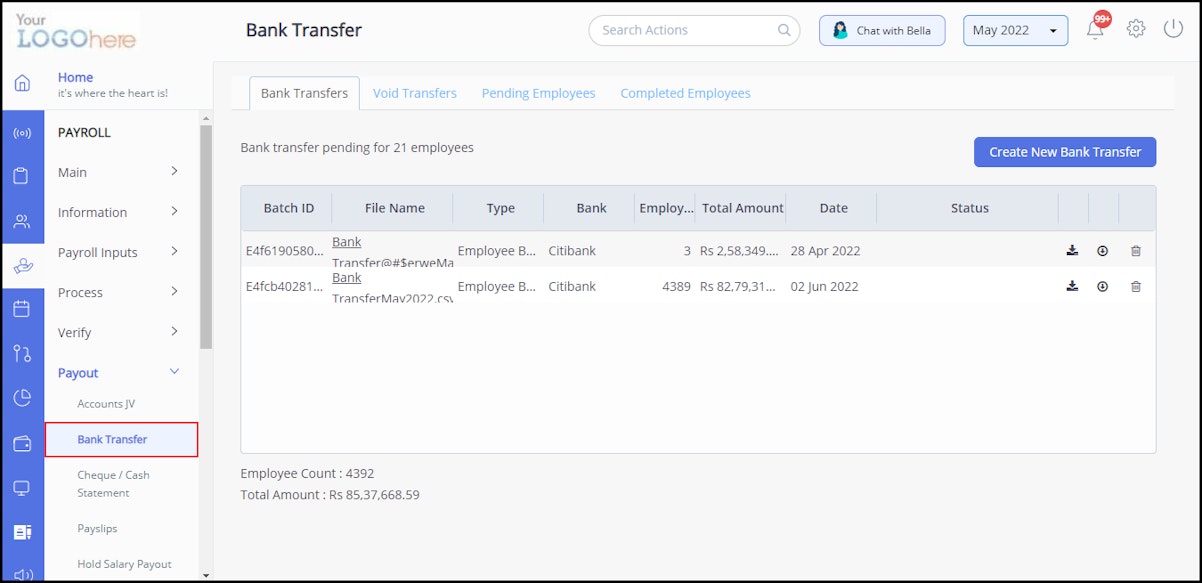Log out using the power icon
This screenshot has height=583, width=1202.
(1171, 29)
